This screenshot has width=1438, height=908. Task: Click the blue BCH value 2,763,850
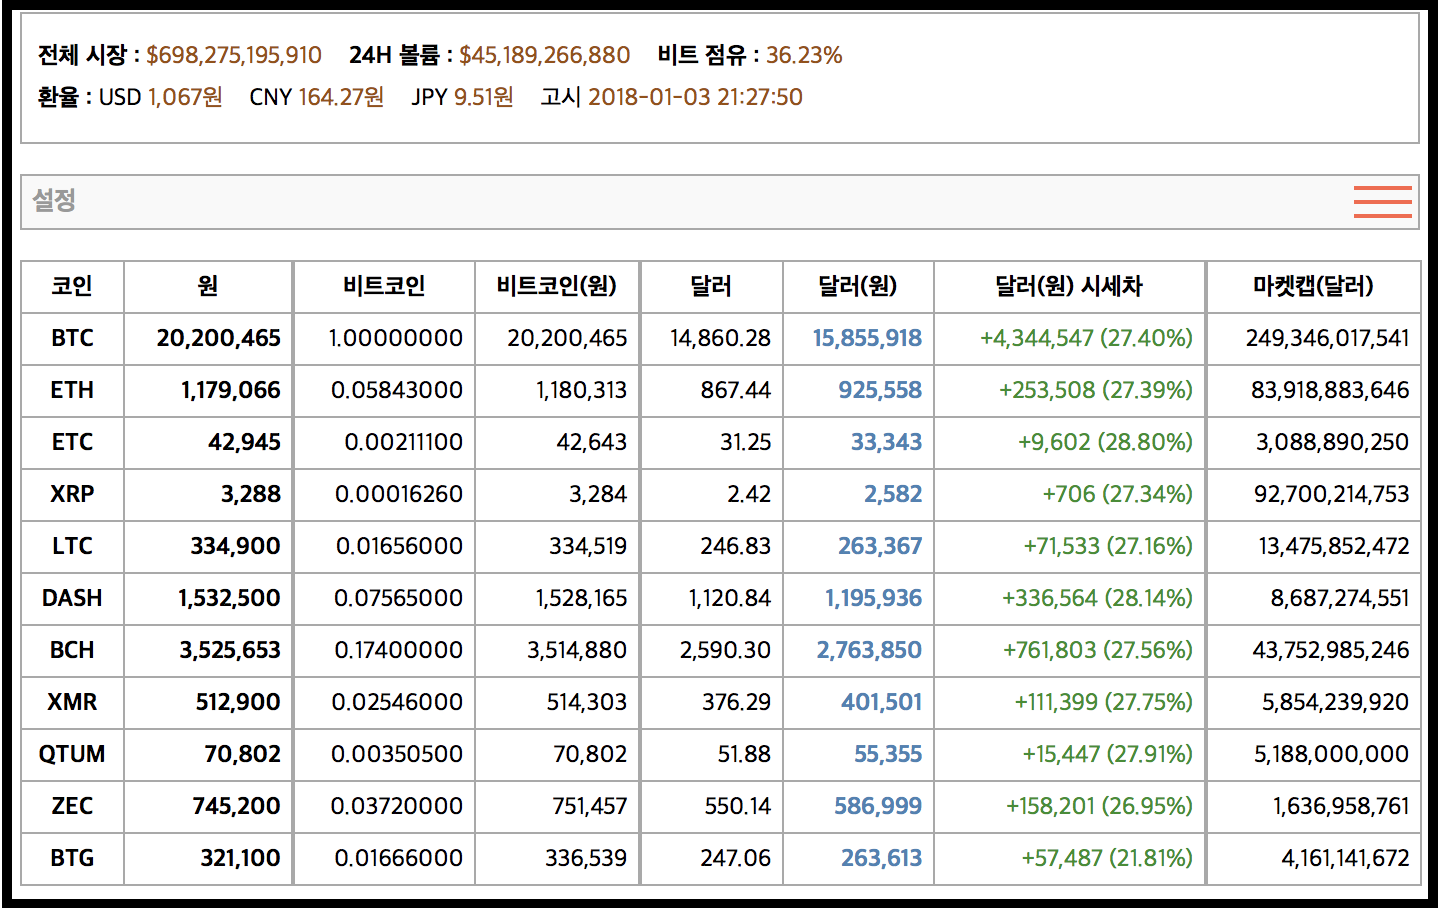coord(870,651)
